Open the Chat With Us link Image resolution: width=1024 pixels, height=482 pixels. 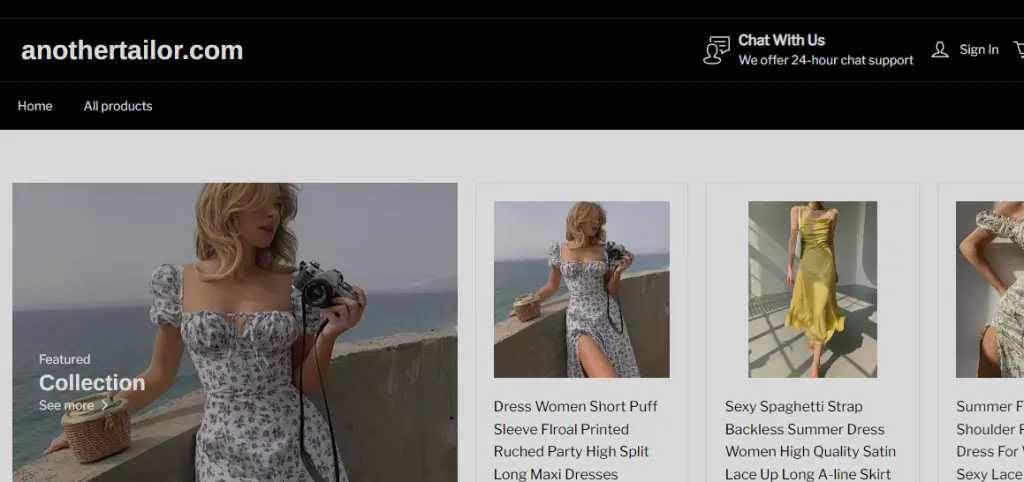(x=781, y=40)
